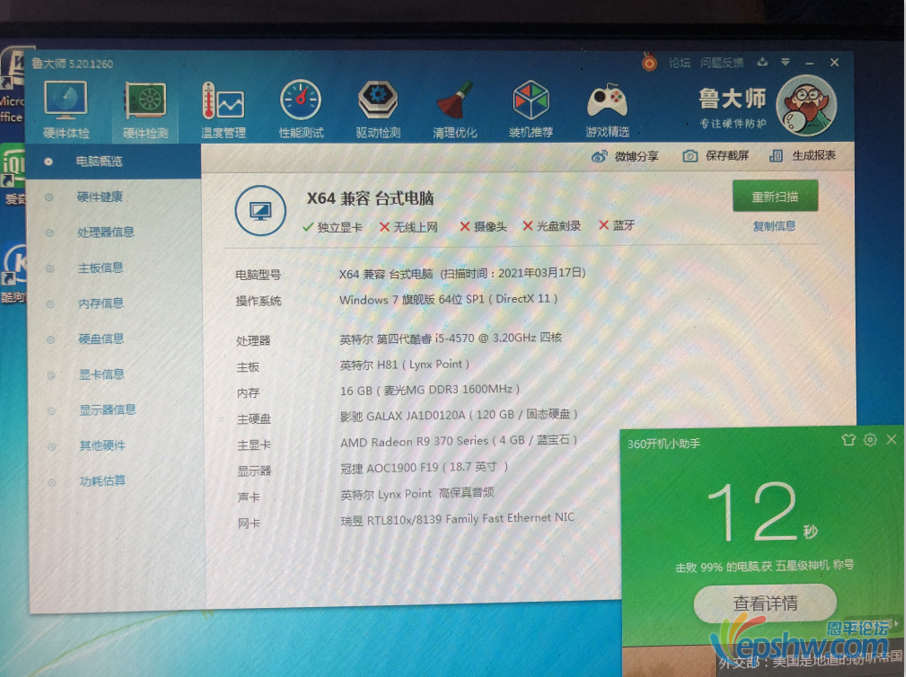The height and width of the screenshot is (677, 906).
Task: Click the 鲁大师 mascot avatar
Action: [x=806, y=106]
